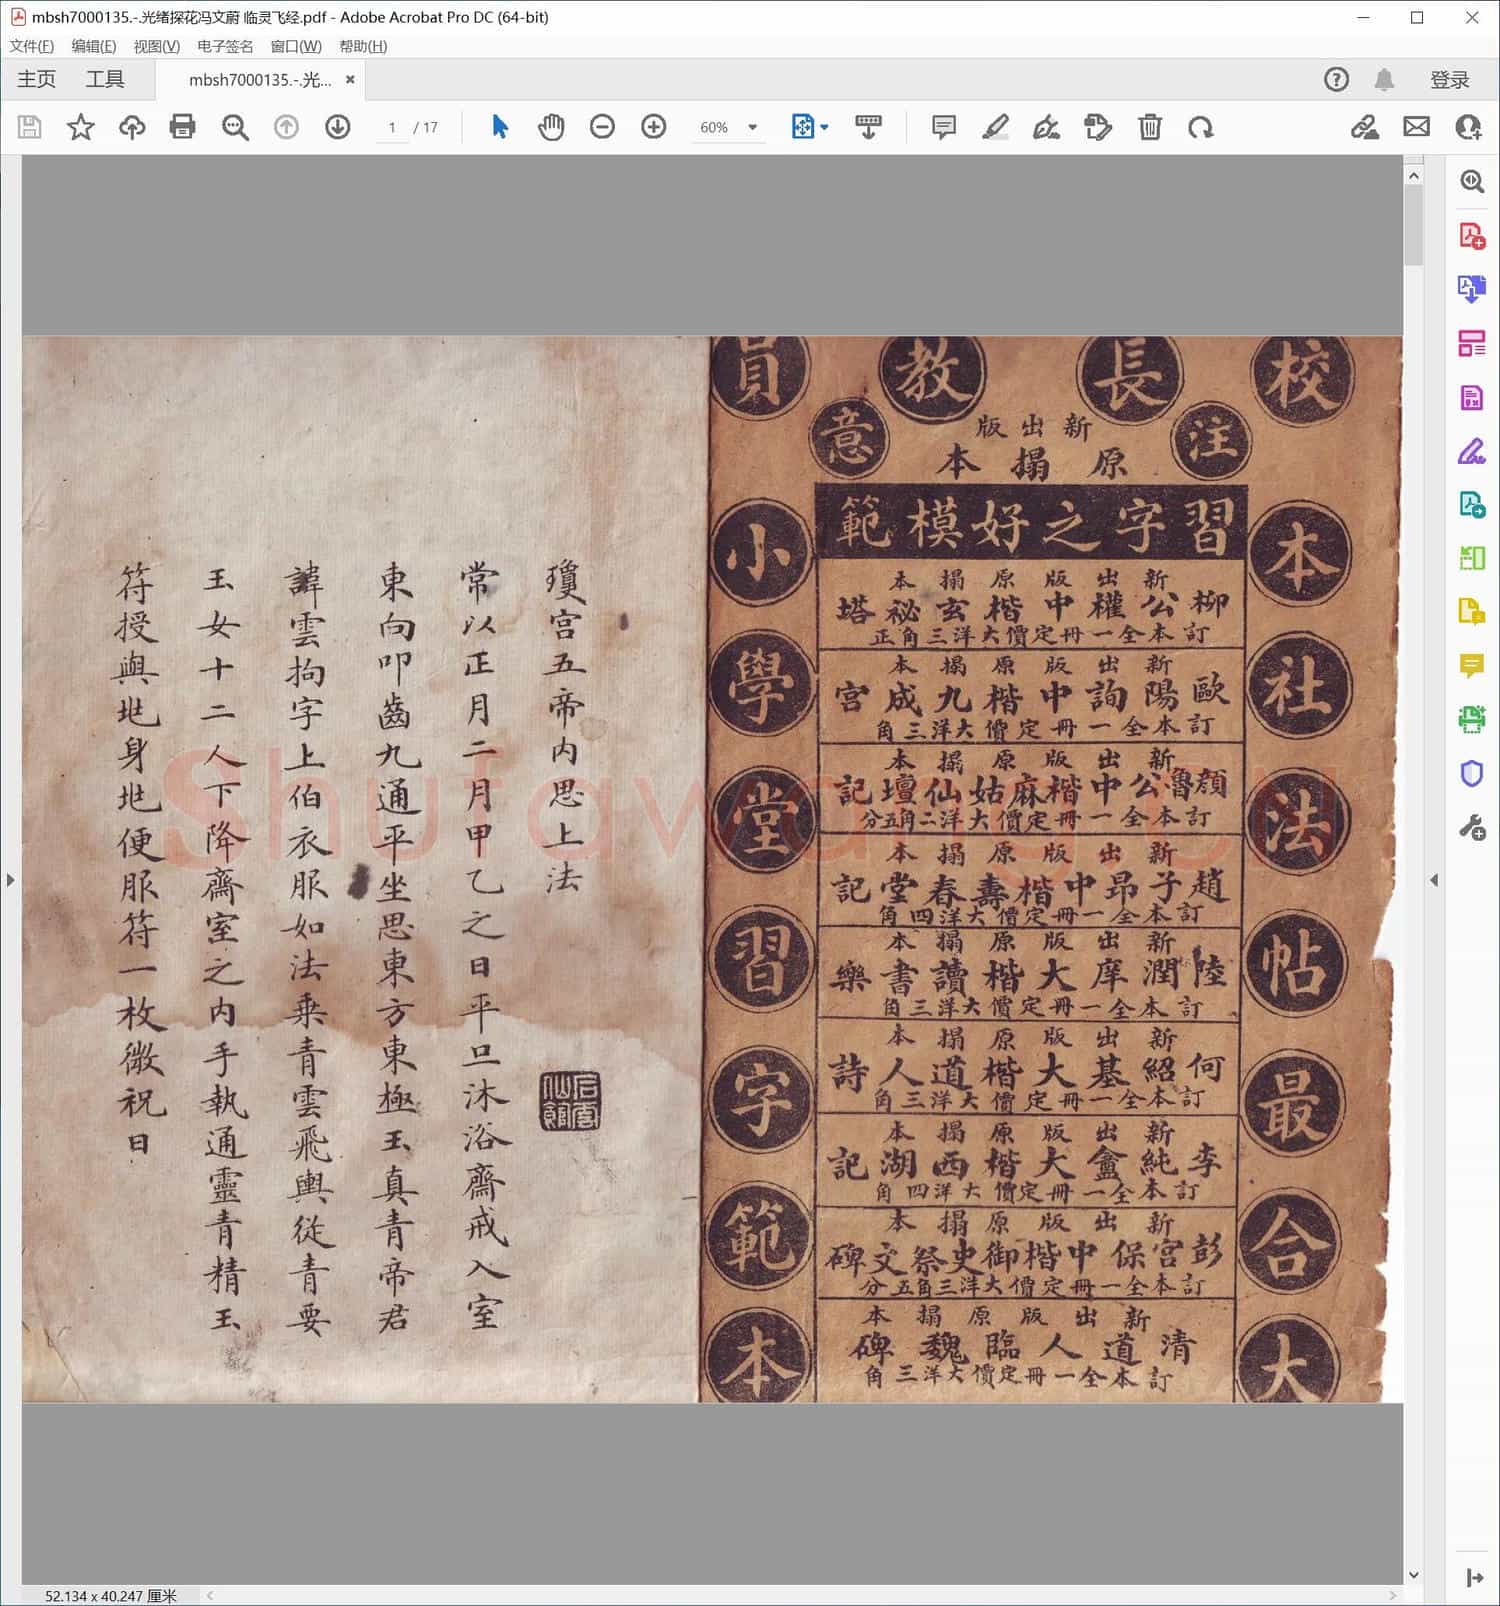
Task: Click the Print file icon
Action: click(182, 127)
